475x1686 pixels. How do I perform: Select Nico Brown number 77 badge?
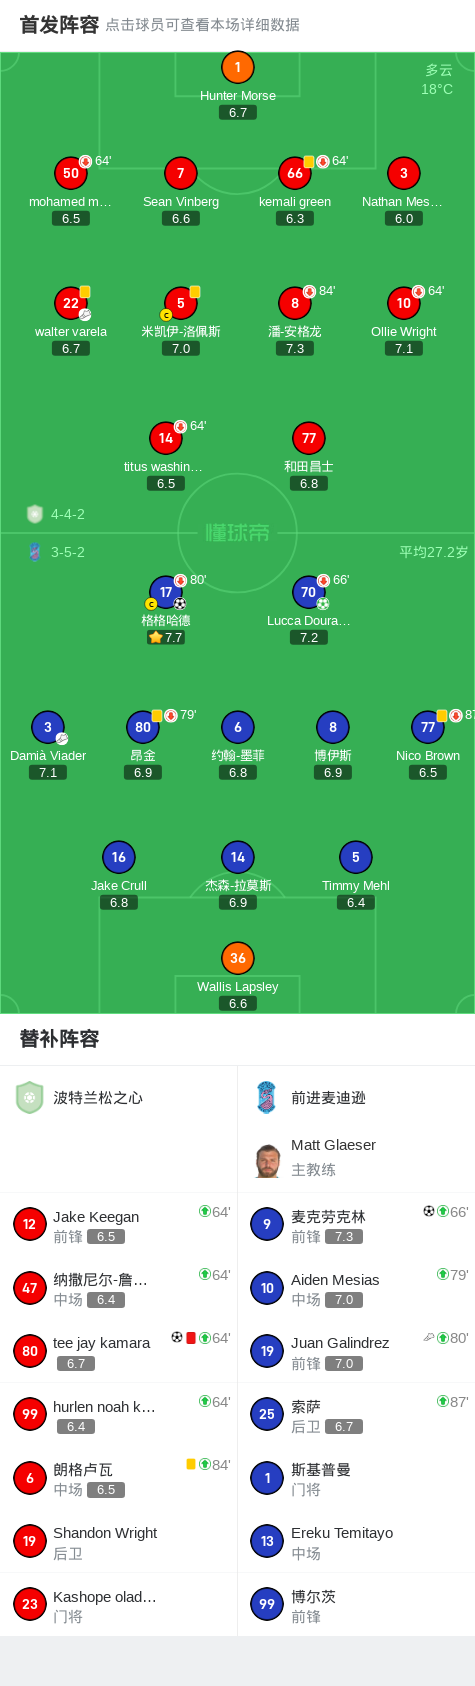pos(428,727)
